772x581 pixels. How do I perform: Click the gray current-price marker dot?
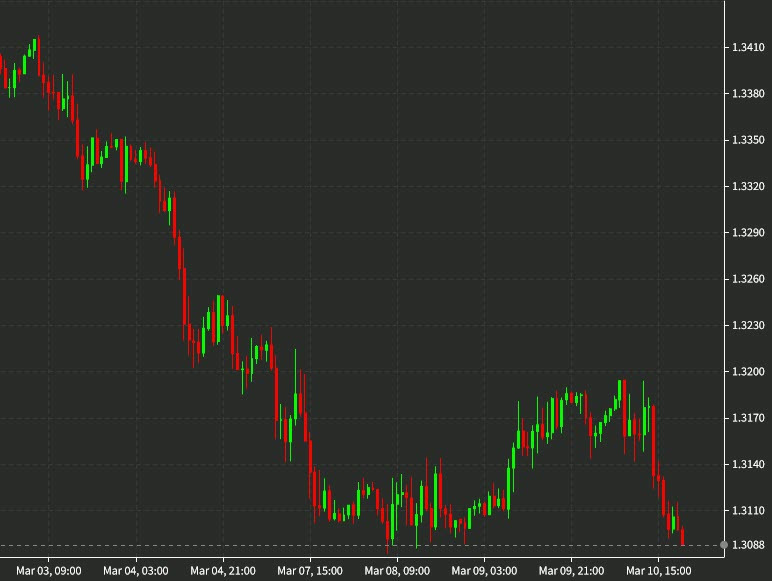click(x=724, y=545)
